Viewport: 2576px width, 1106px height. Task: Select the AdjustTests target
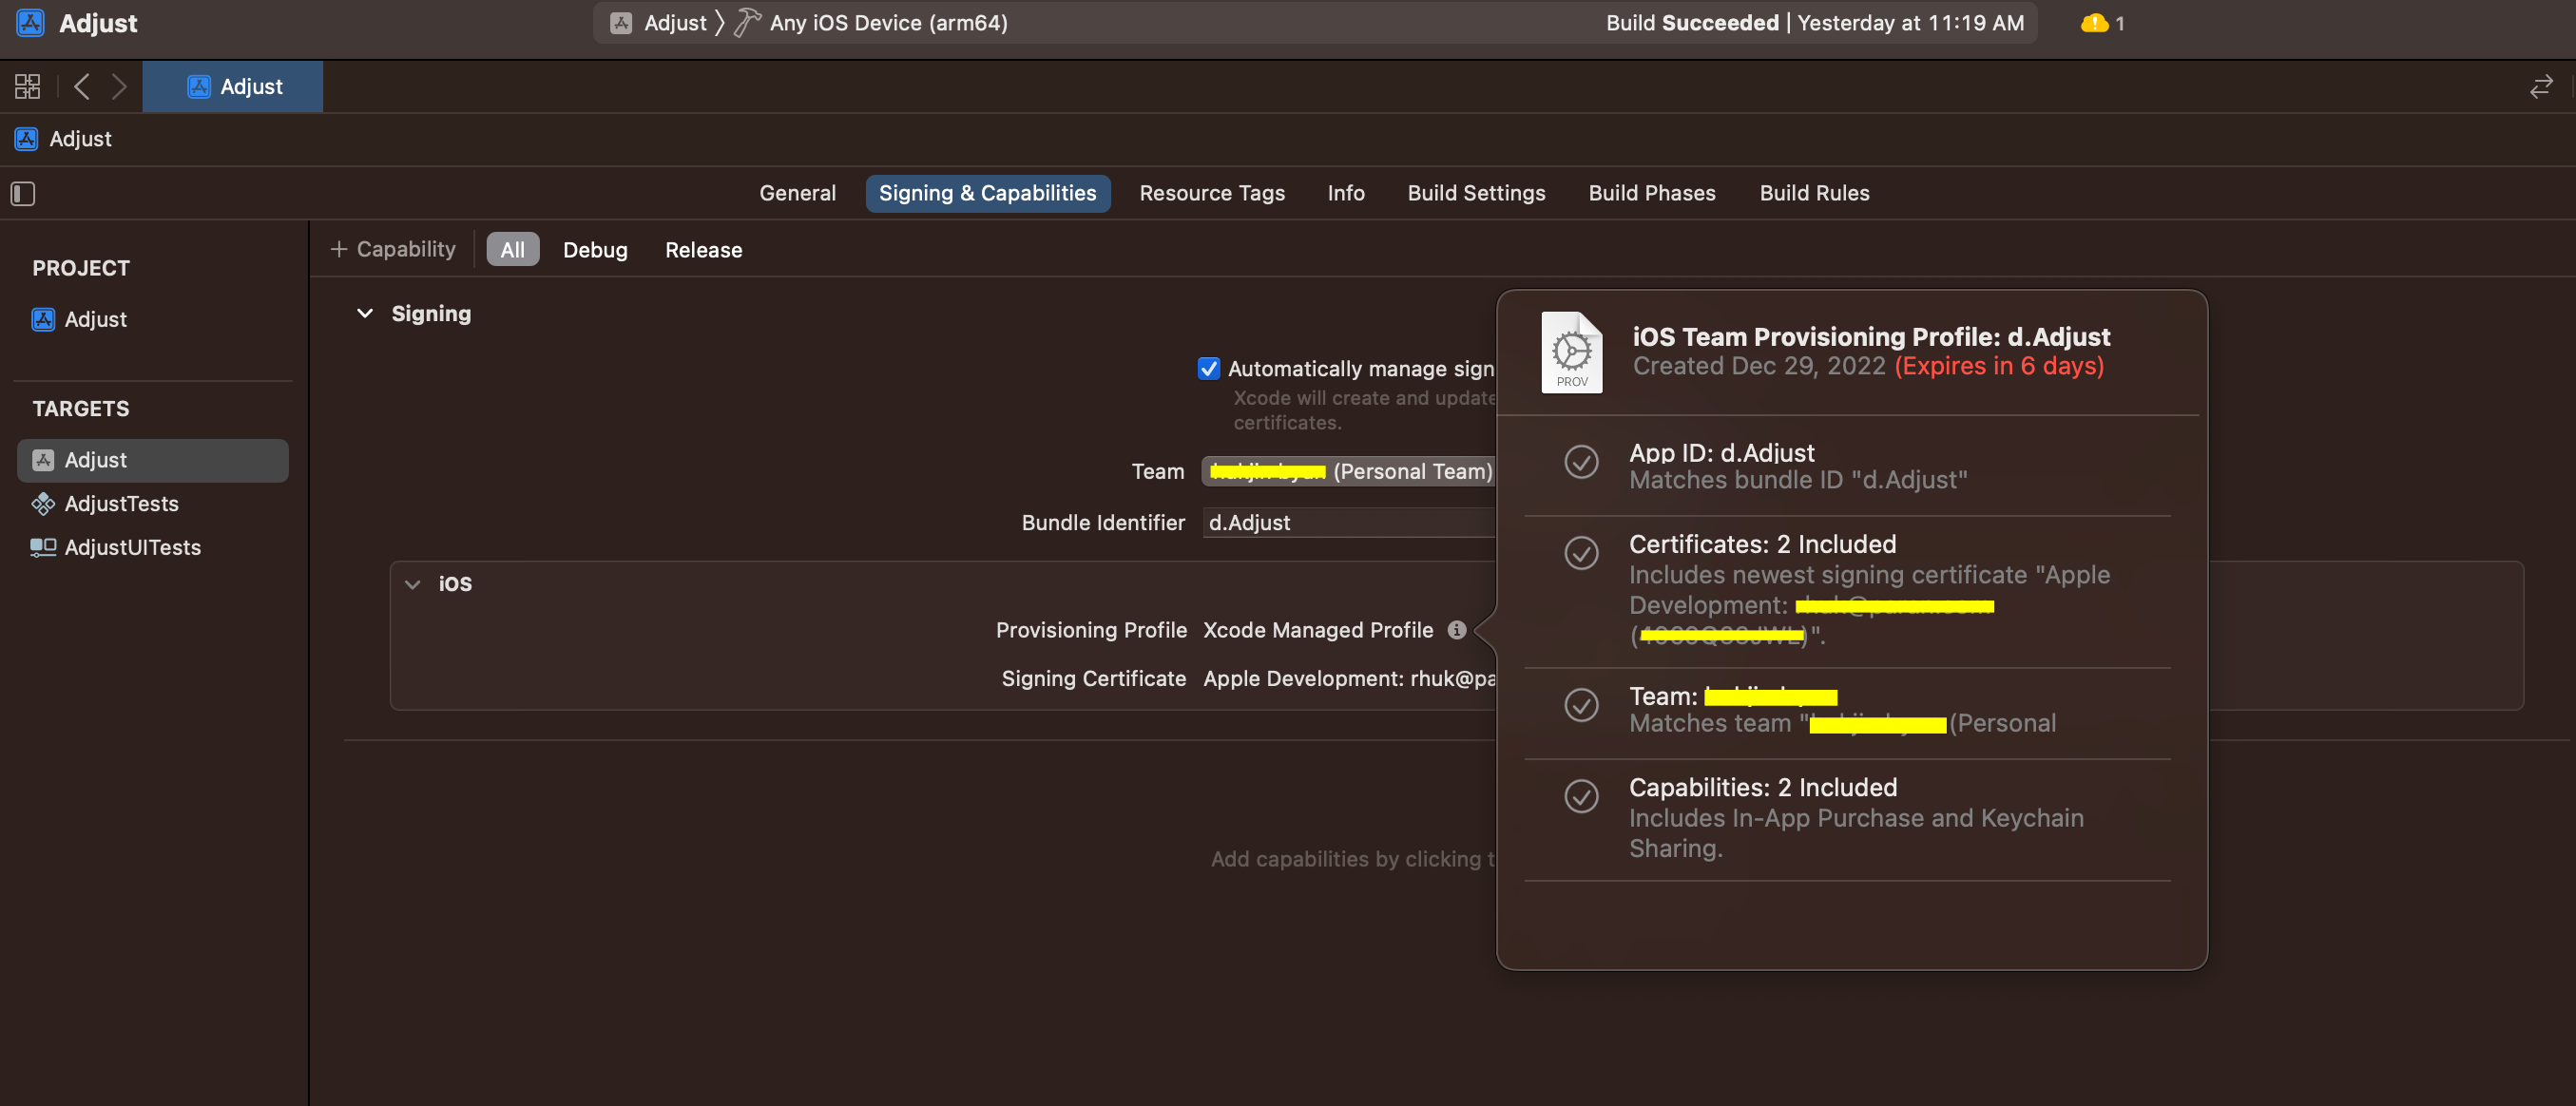[121, 503]
